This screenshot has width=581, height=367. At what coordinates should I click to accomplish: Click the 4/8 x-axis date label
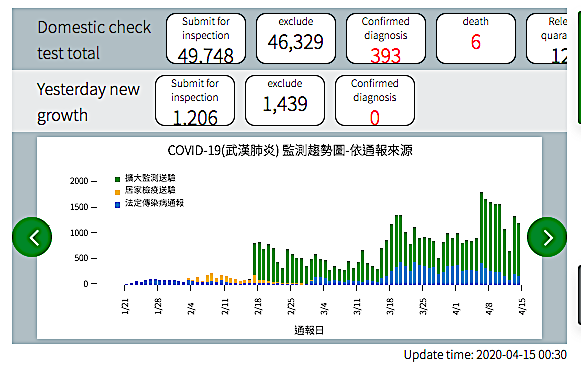click(489, 308)
